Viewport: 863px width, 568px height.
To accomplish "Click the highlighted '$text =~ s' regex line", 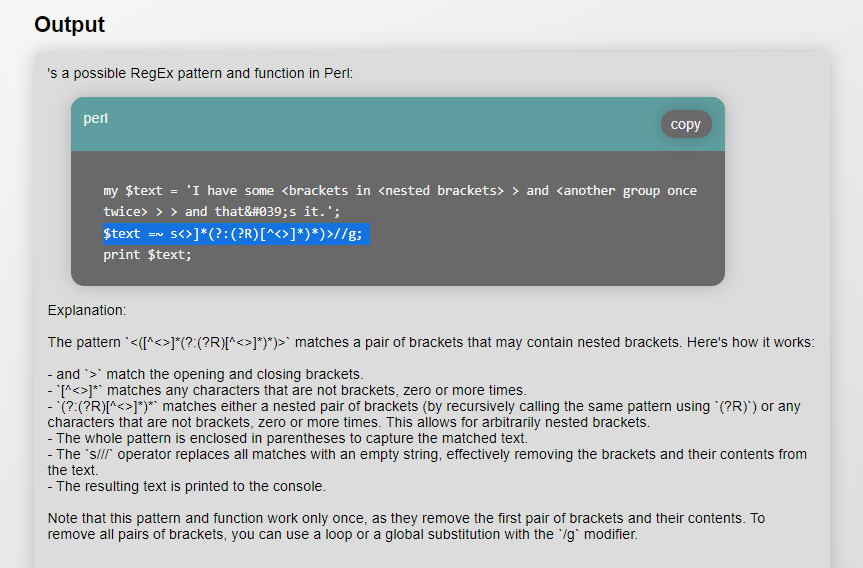I will 236,234.
